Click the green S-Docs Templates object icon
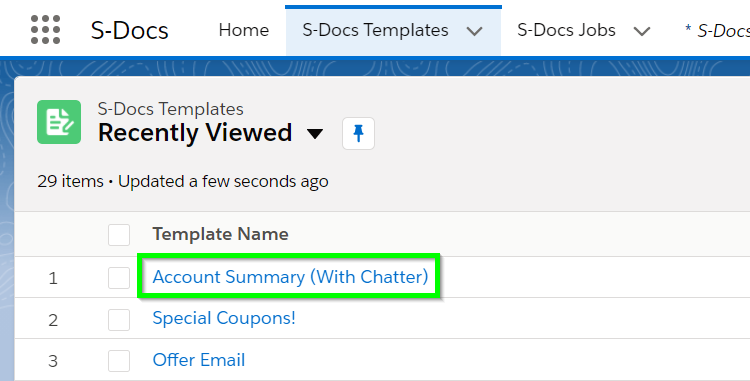 pyautogui.click(x=59, y=122)
